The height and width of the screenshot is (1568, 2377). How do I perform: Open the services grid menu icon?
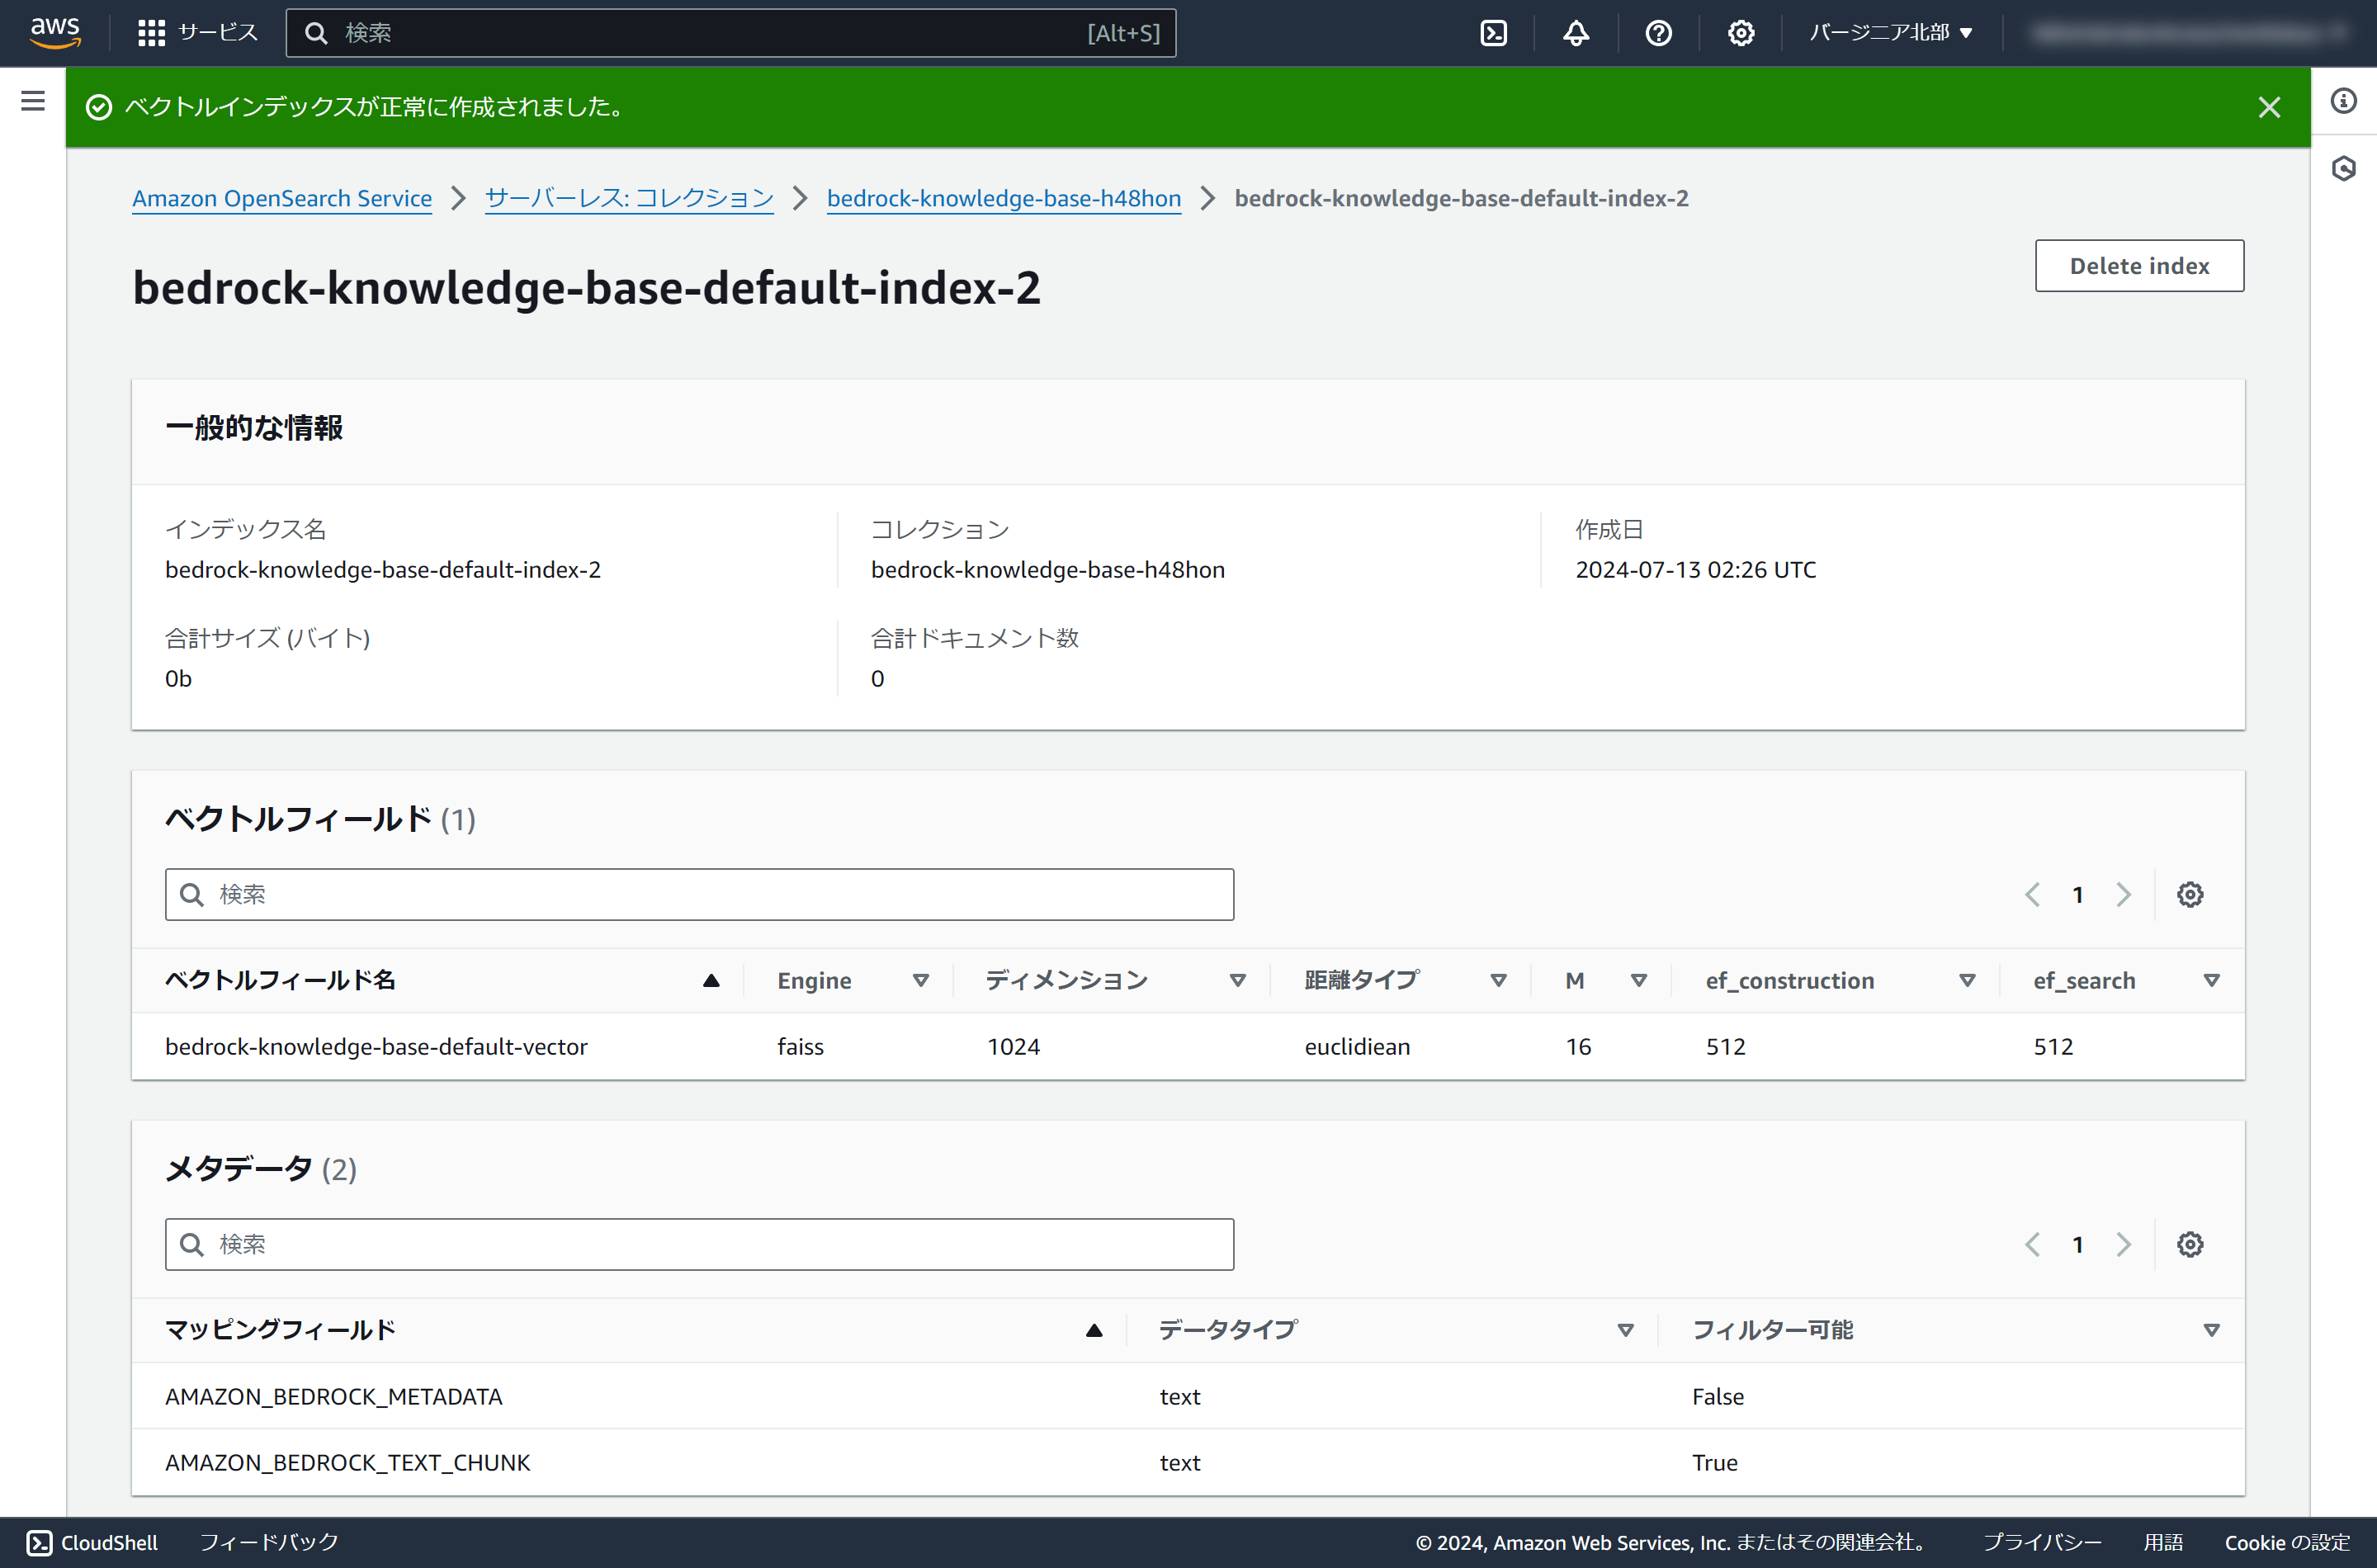point(151,33)
